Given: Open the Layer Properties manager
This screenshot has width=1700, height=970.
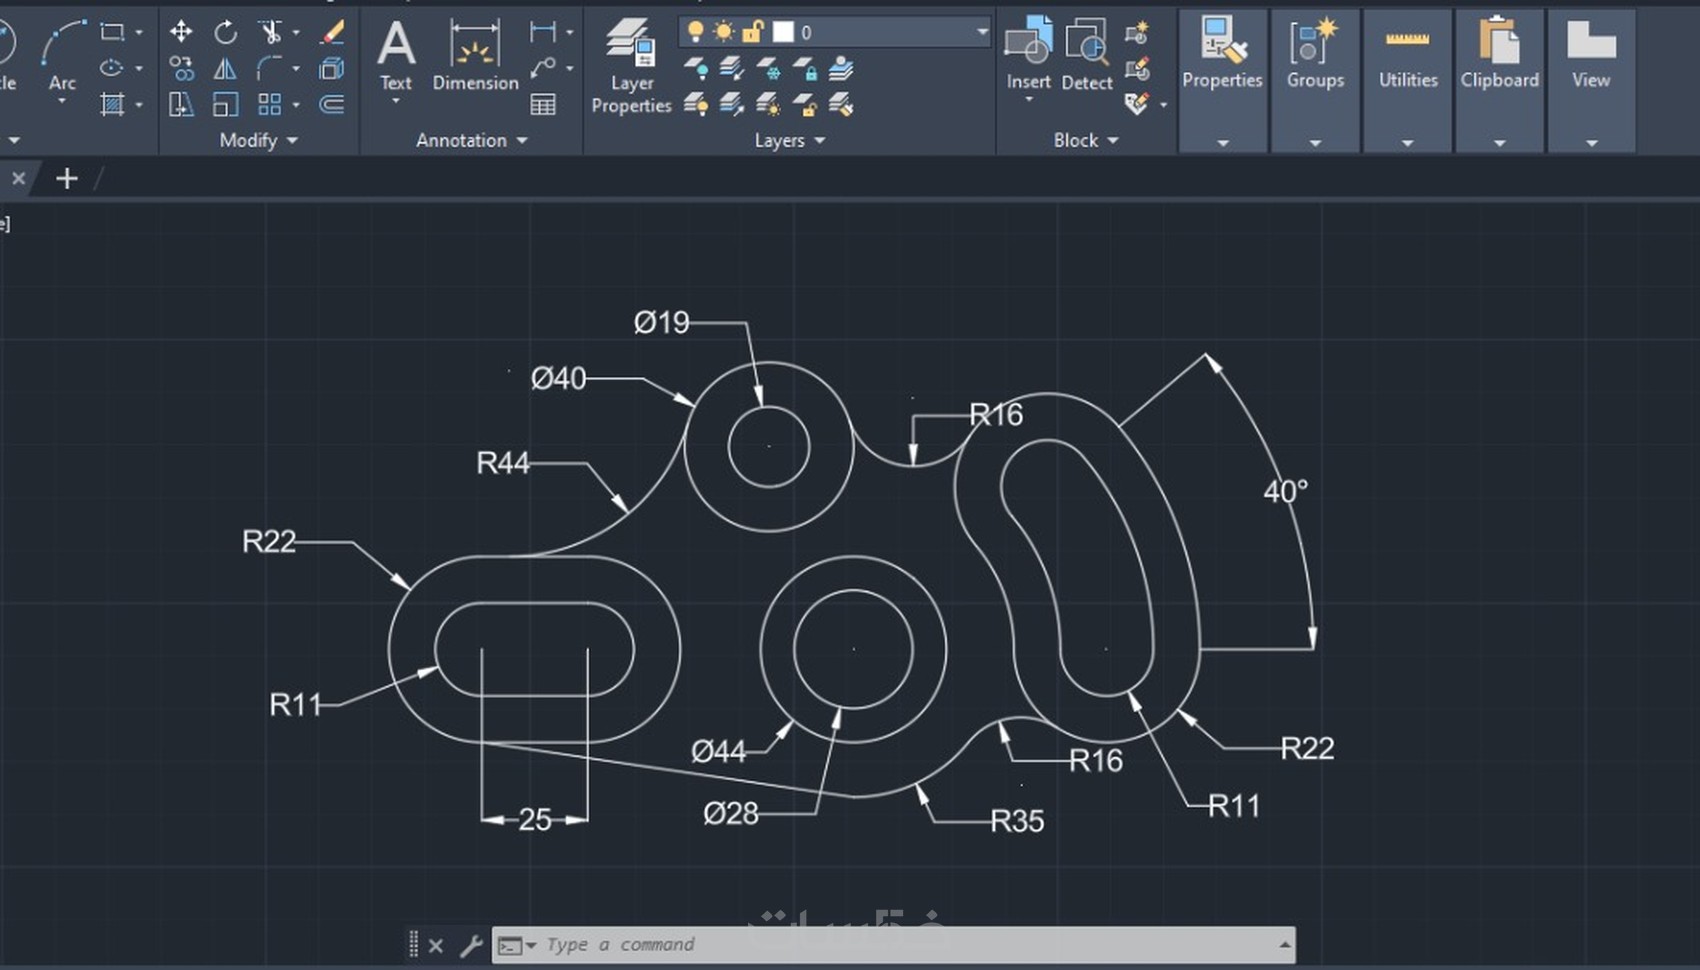Looking at the screenshot, I should [631, 66].
